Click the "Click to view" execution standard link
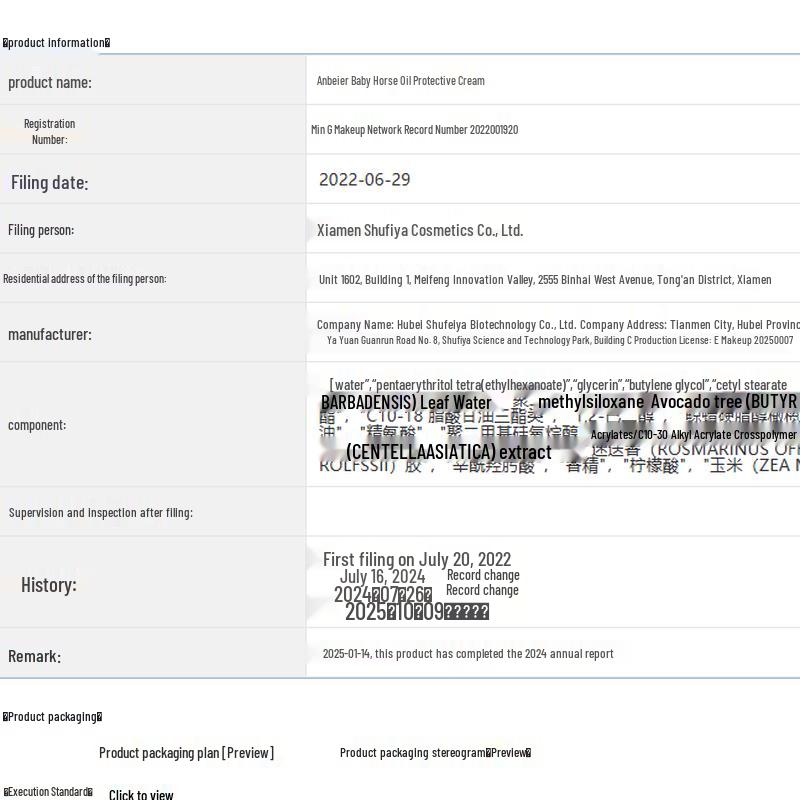This screenshot has width=800, height=800. coord(141,794)
